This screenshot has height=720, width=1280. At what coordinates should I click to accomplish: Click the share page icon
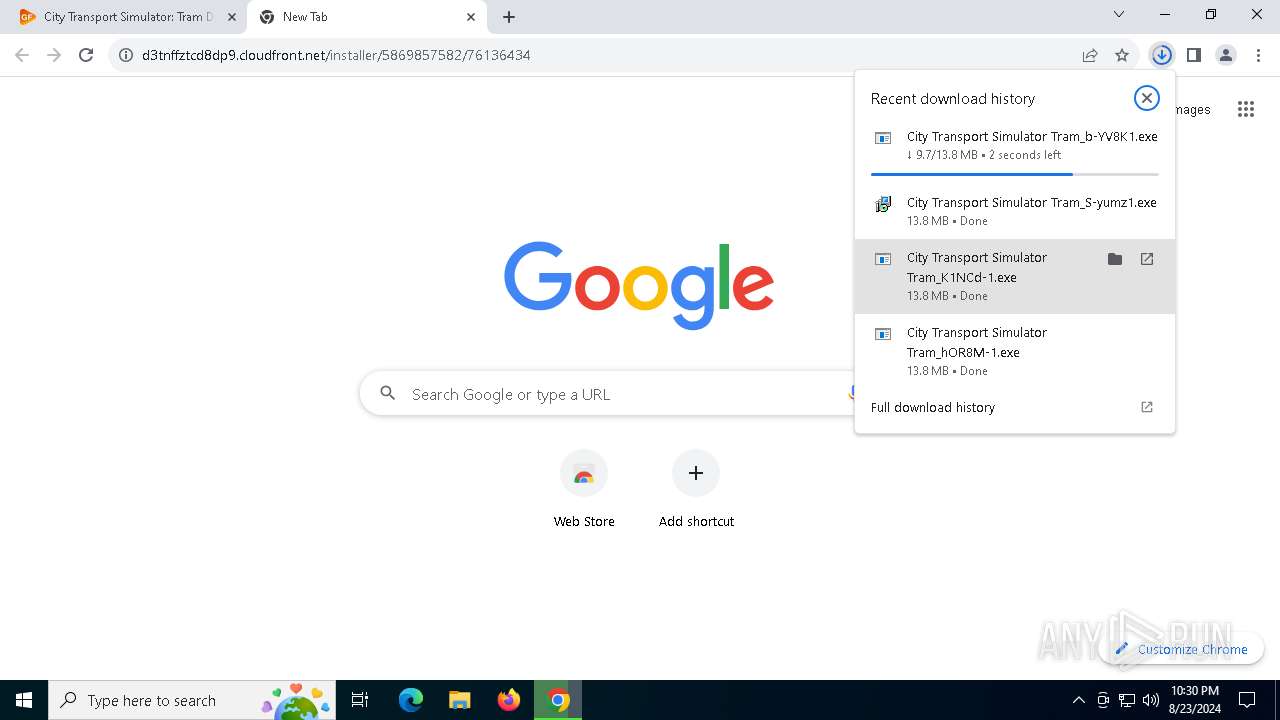pos(1090,55)
